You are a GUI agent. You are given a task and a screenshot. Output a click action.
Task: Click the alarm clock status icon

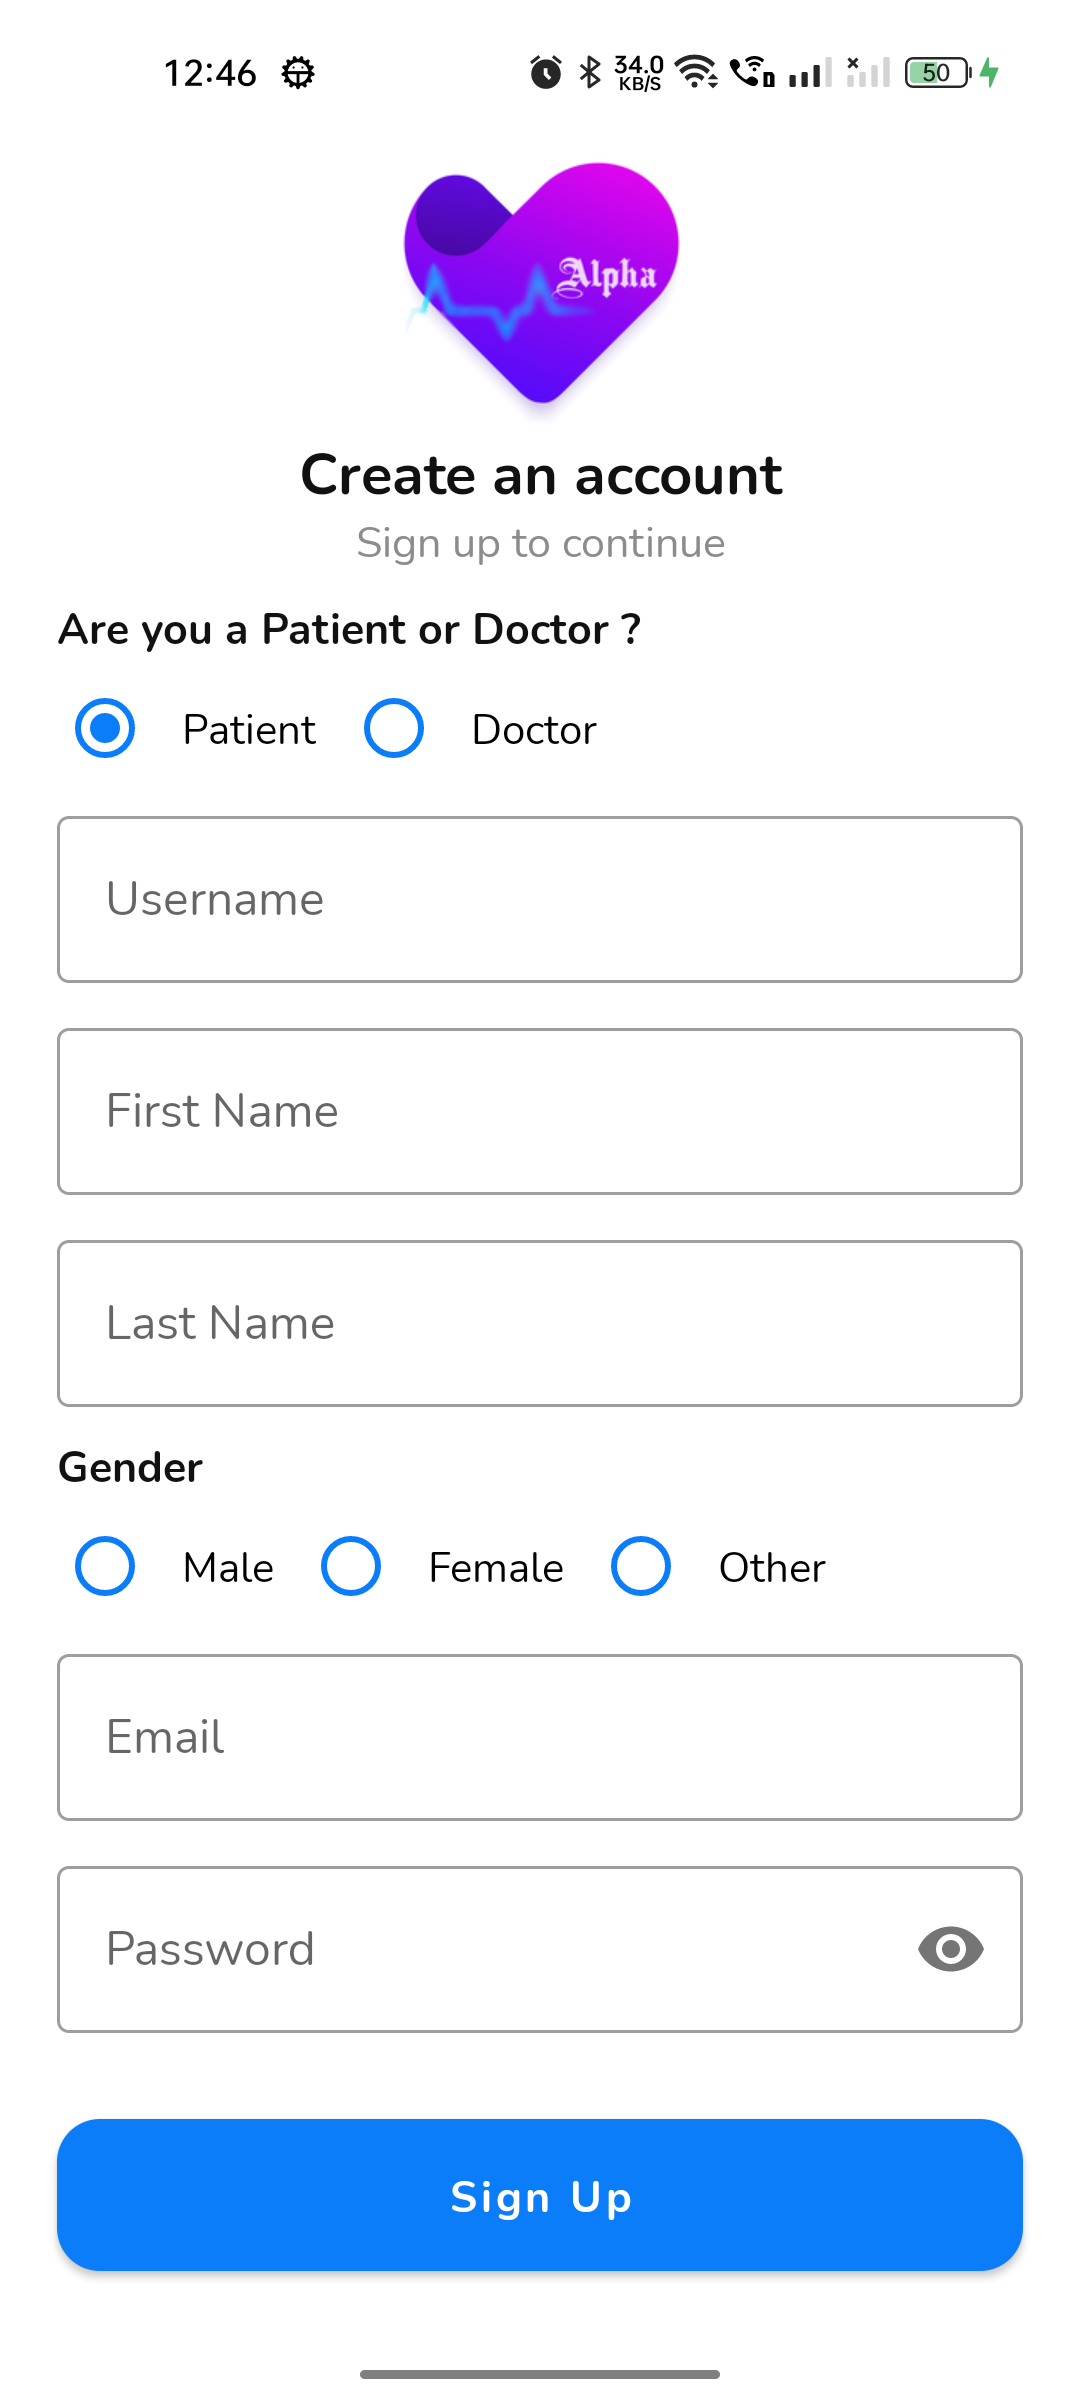click(545, 71)
